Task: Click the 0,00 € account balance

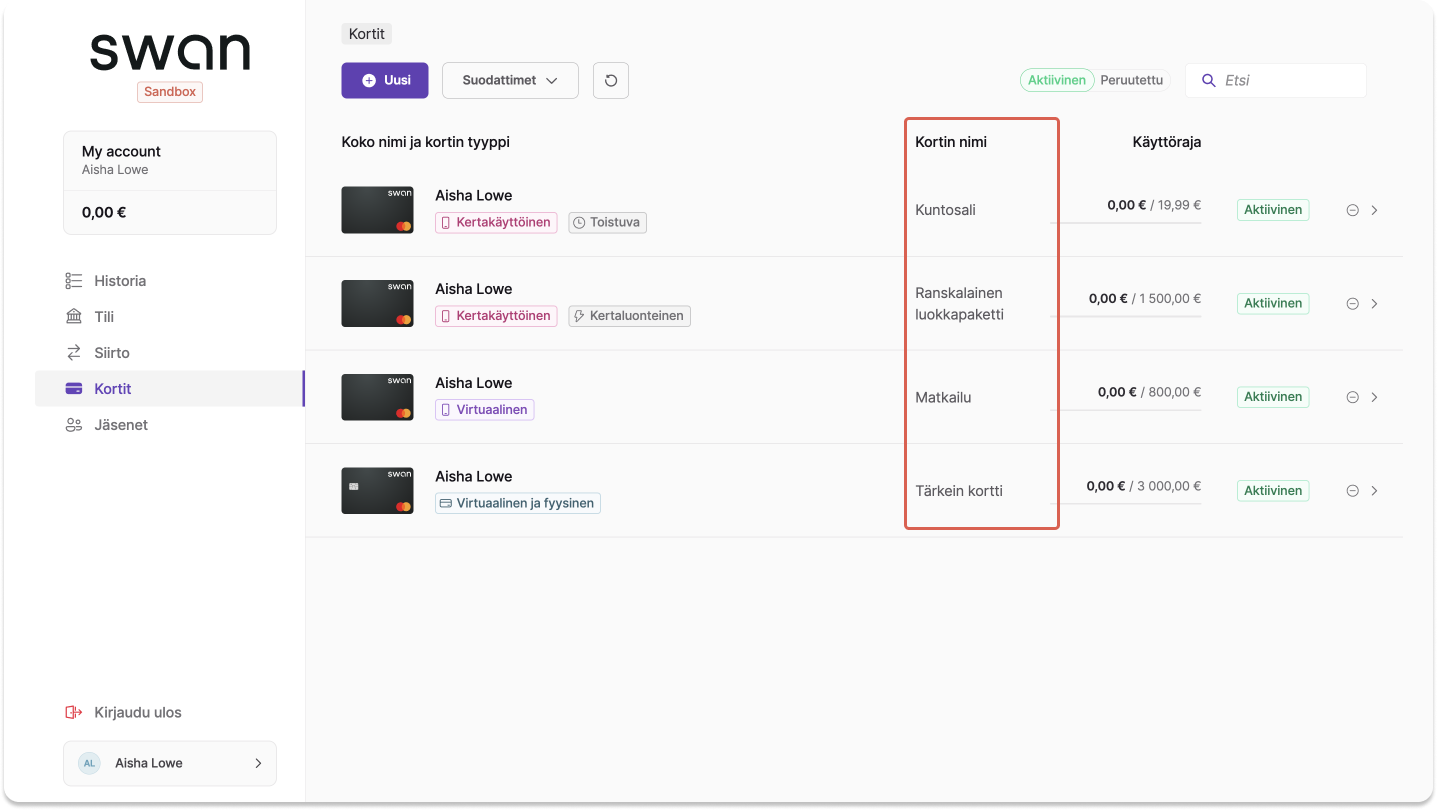Action: 104,212
